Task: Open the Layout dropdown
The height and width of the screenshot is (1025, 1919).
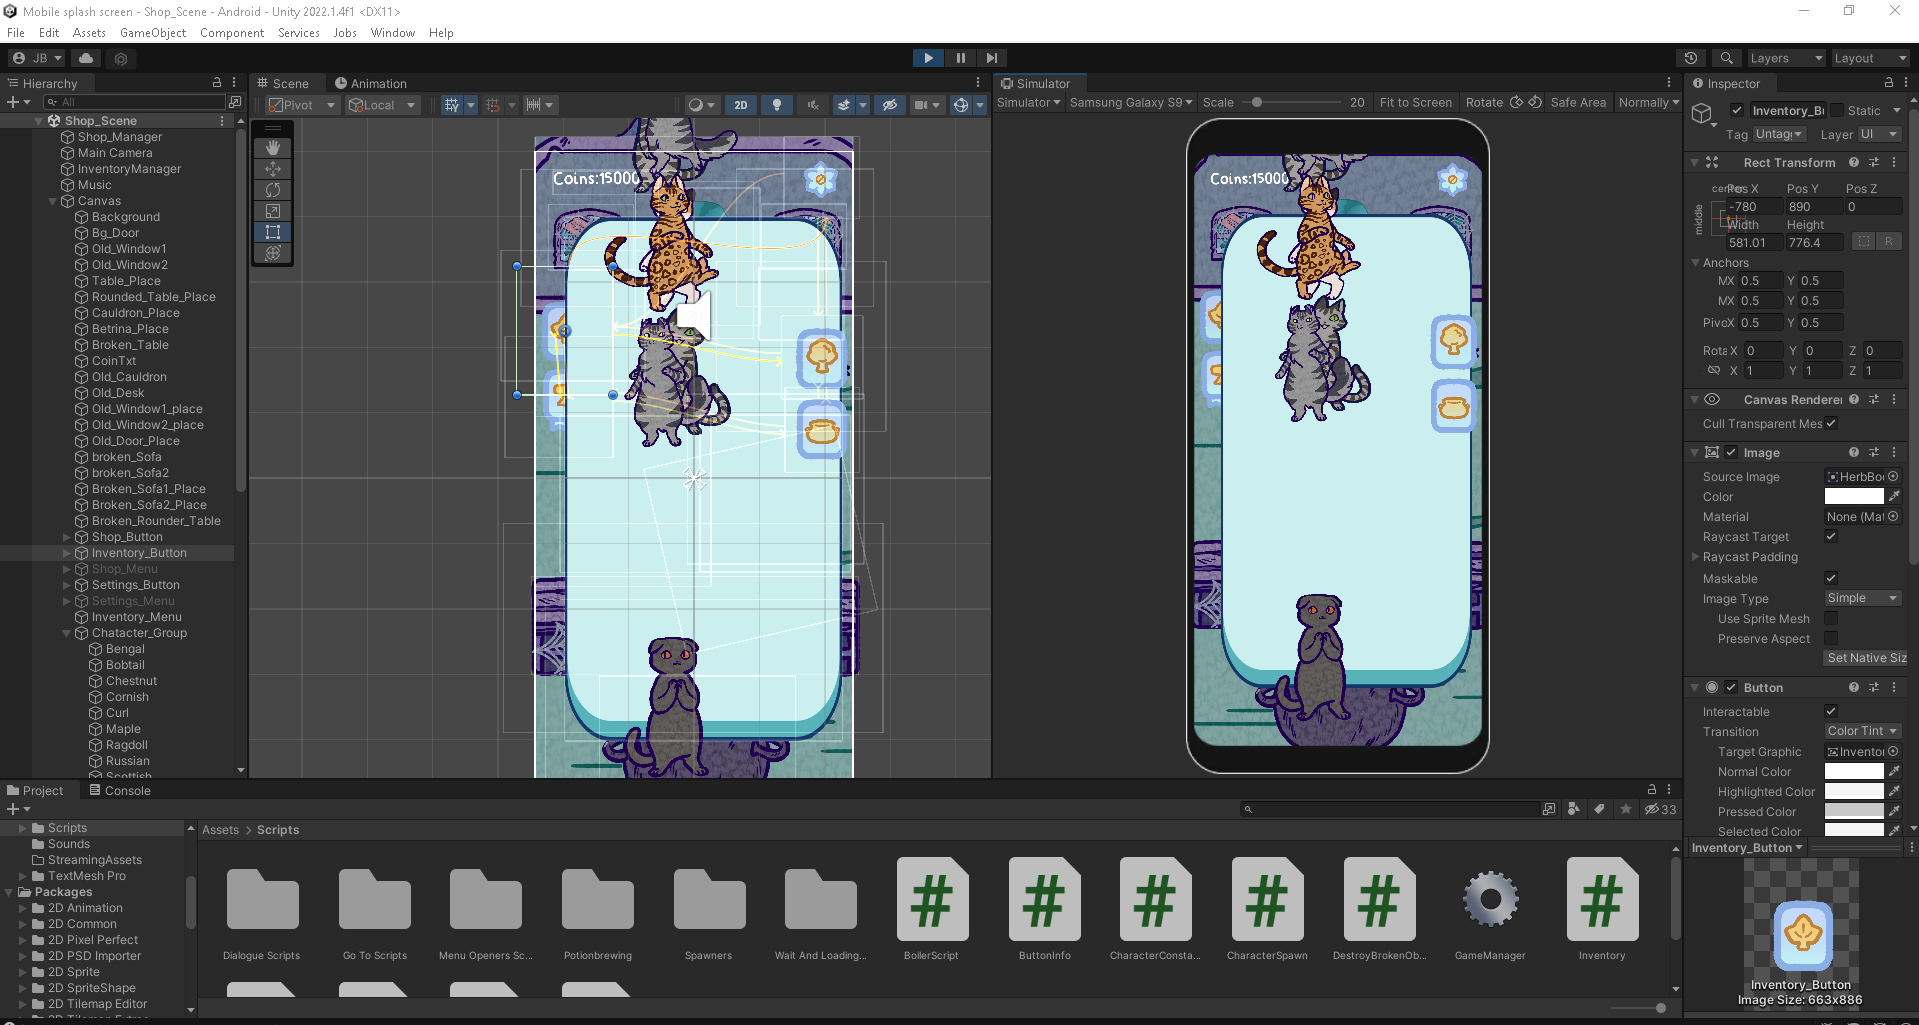Action: point(1869,58)
